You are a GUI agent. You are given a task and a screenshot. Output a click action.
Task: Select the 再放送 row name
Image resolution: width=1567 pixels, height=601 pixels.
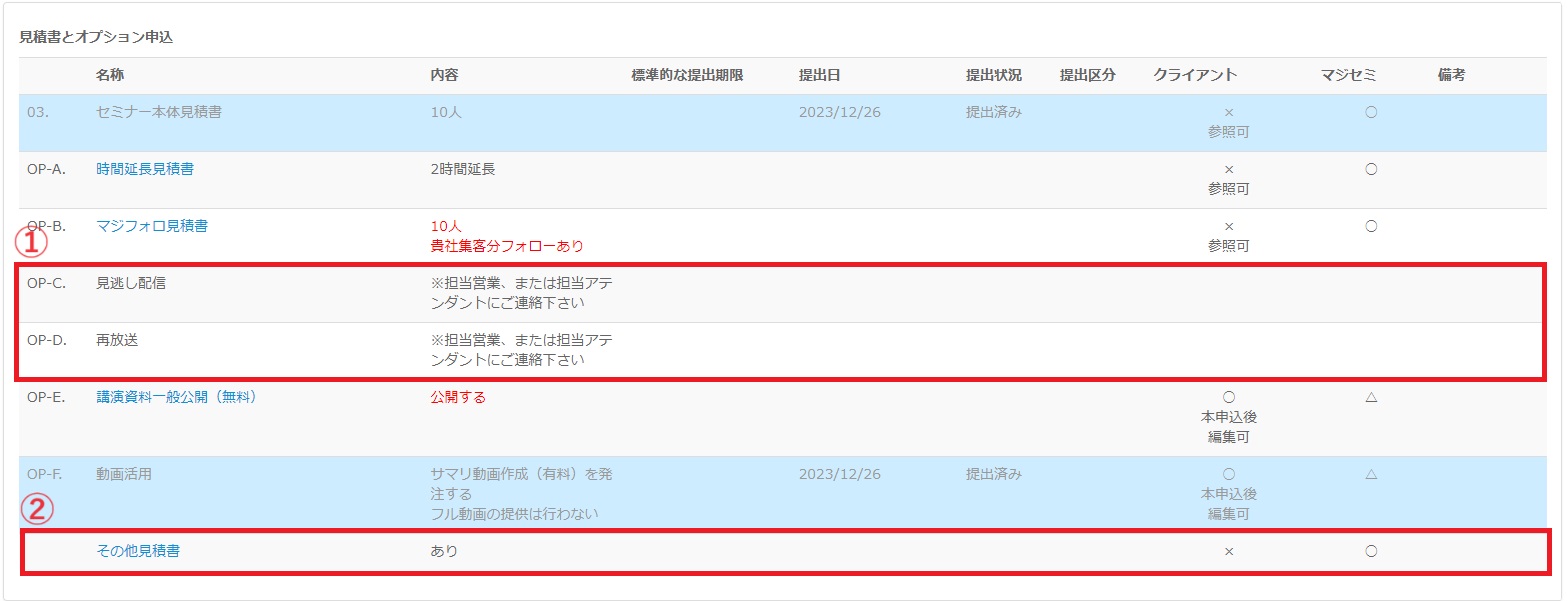[117, 340]
